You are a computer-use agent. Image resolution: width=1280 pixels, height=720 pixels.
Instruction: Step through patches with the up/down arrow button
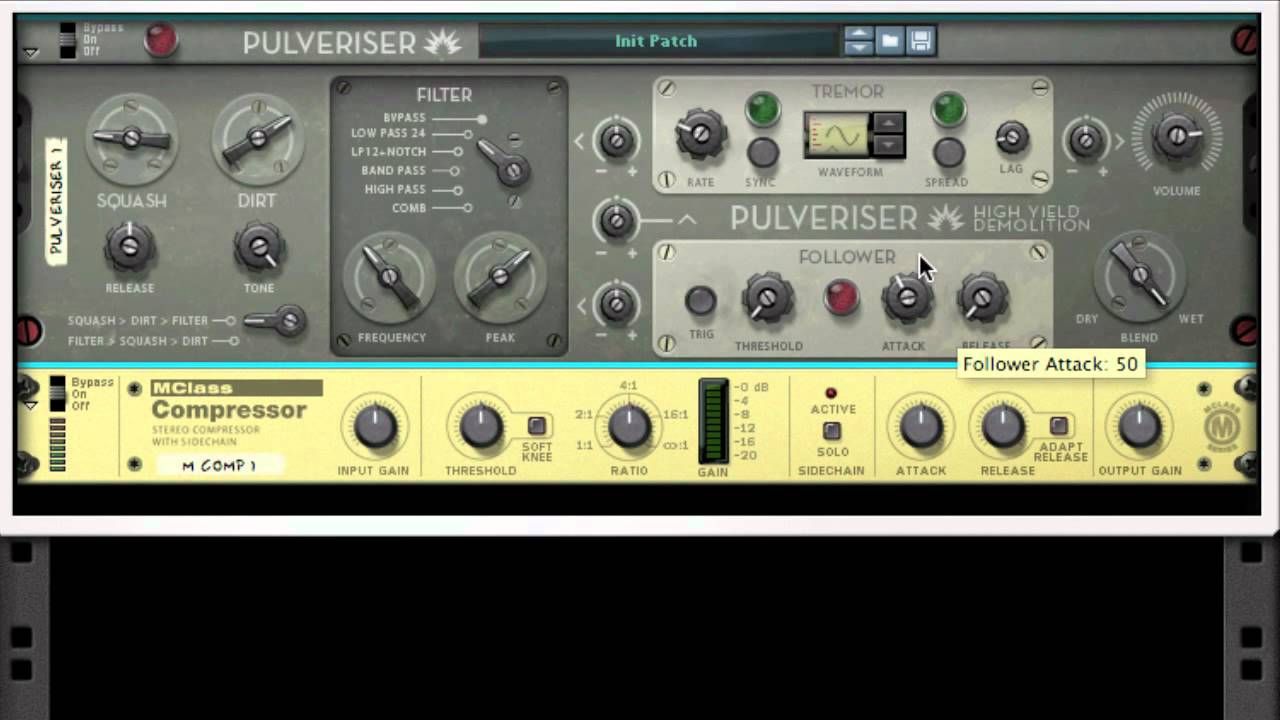tap(859, 40)
